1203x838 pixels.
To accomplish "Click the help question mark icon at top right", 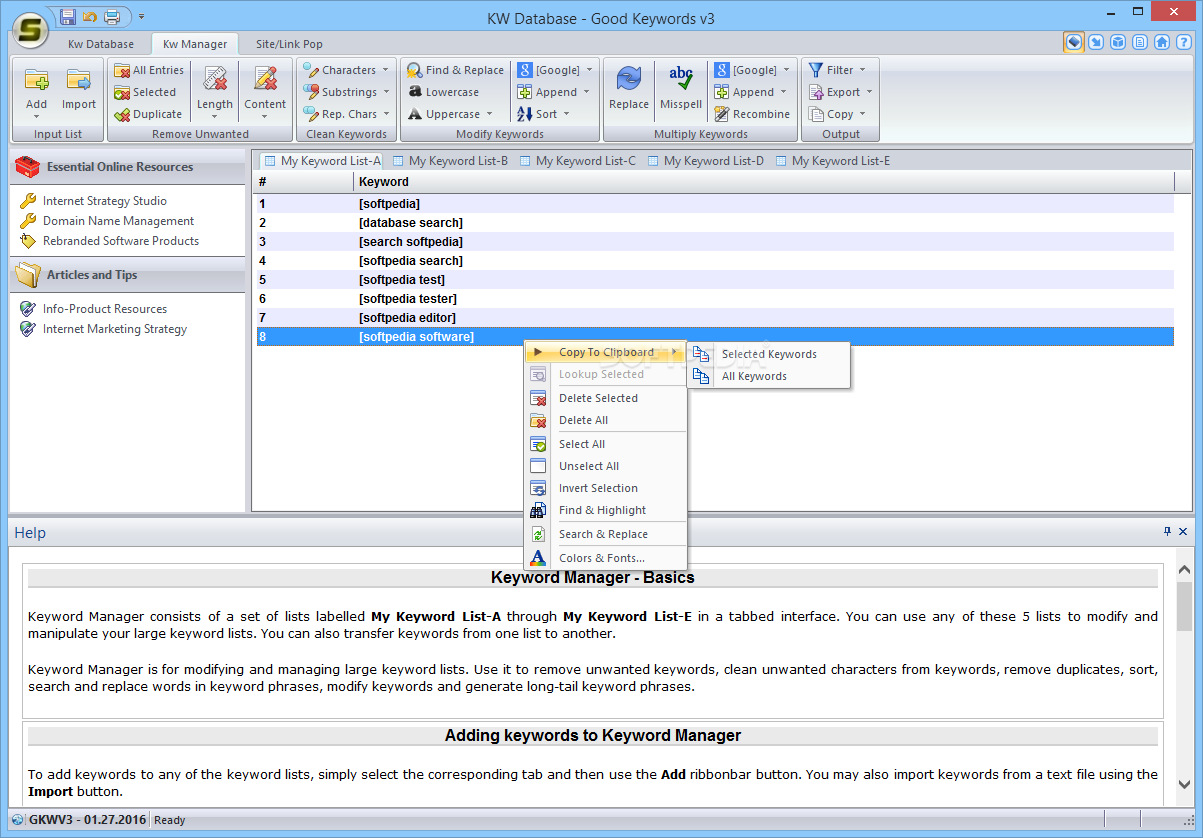I will tap(1183, 42).
